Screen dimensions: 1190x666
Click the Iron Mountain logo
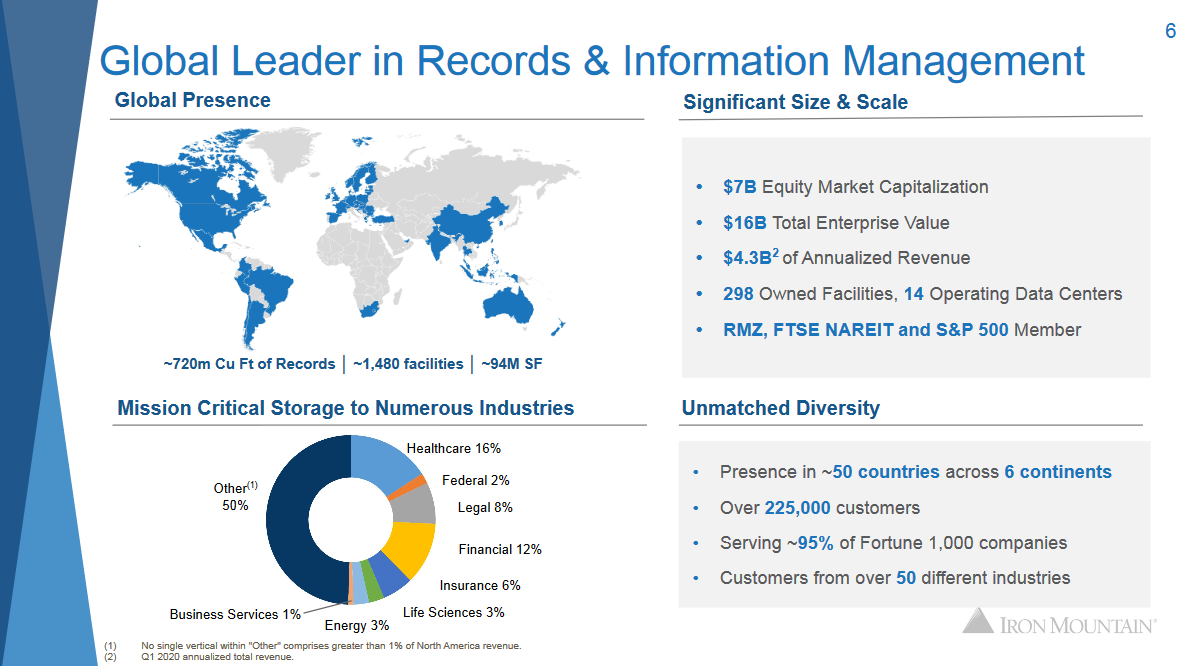(1059, 621)
